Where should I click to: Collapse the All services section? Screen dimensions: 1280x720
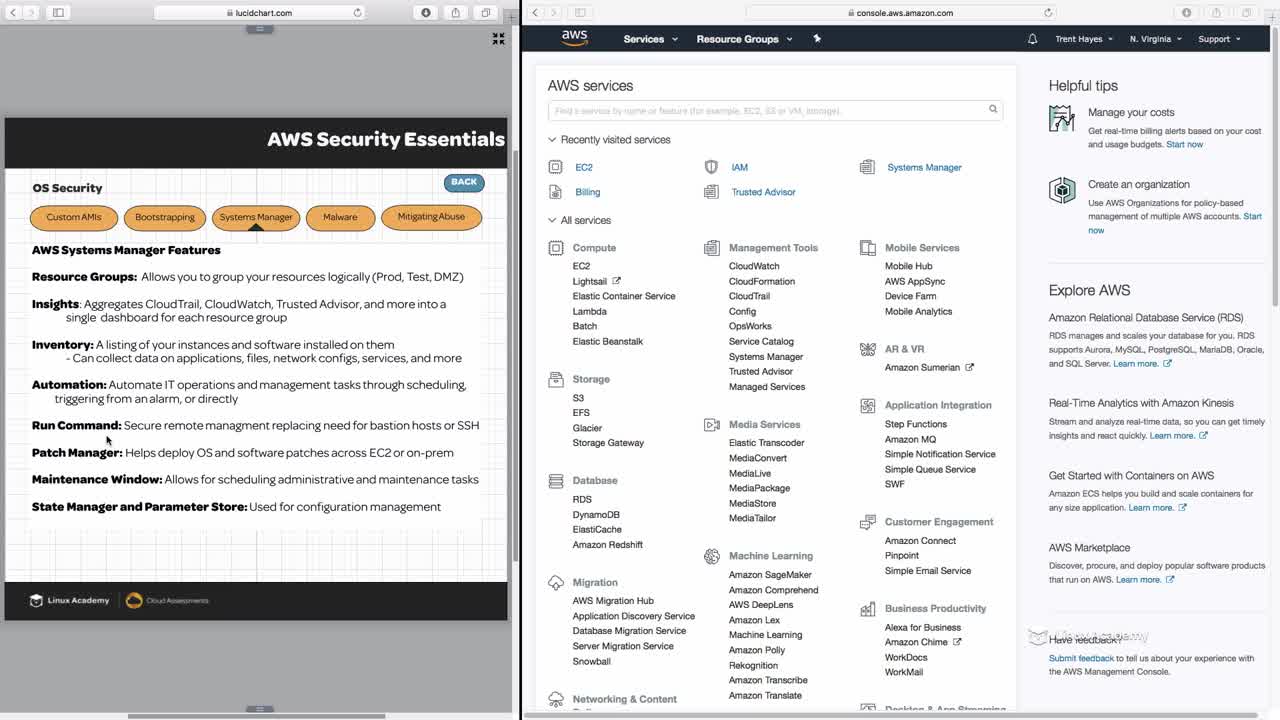coord(552,220)
